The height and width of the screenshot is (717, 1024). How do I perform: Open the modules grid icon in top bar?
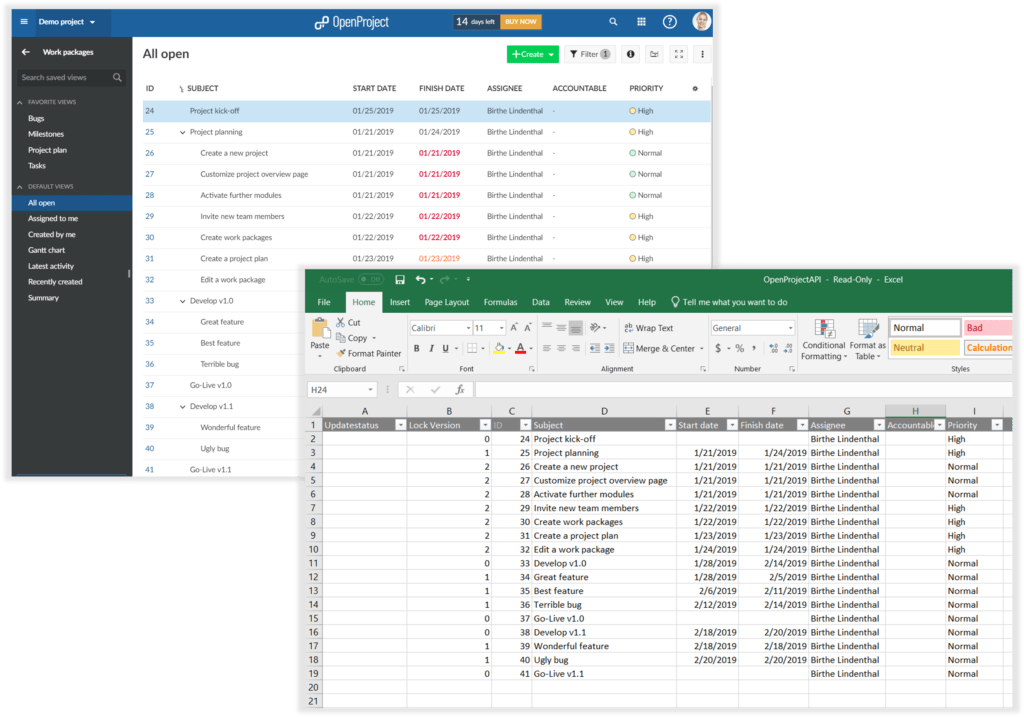(x=641, y=21)
